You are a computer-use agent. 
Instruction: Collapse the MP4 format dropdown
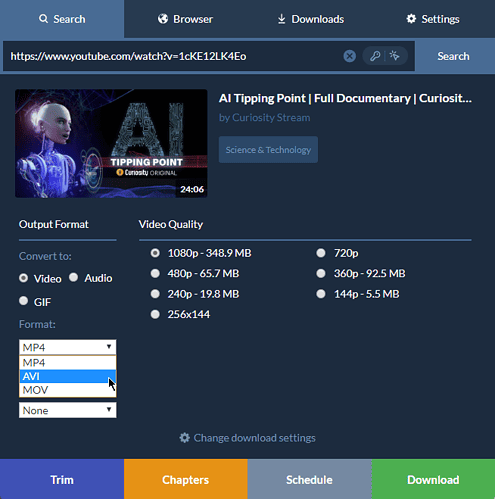(x=68, y=347)
